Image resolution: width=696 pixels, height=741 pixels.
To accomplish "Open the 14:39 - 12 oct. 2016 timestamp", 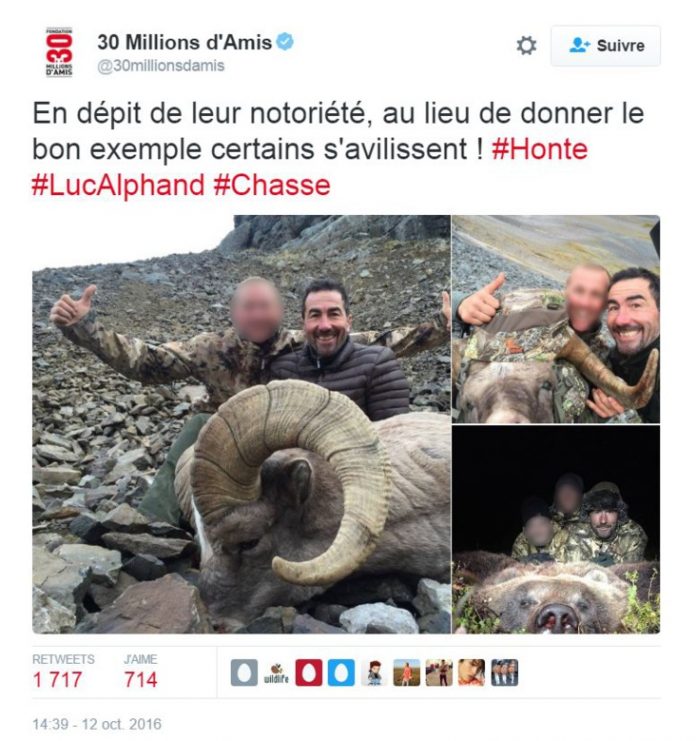I will [97, 724].
